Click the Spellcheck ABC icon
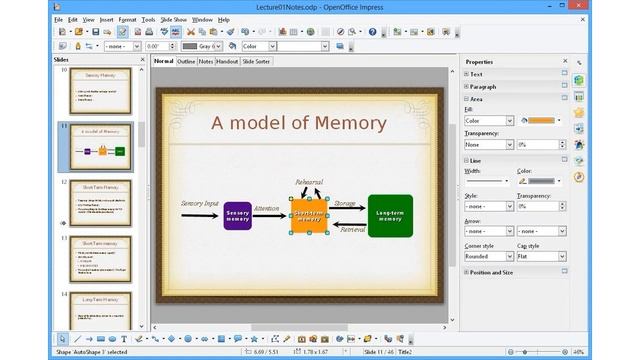 [x=164, y=32]
